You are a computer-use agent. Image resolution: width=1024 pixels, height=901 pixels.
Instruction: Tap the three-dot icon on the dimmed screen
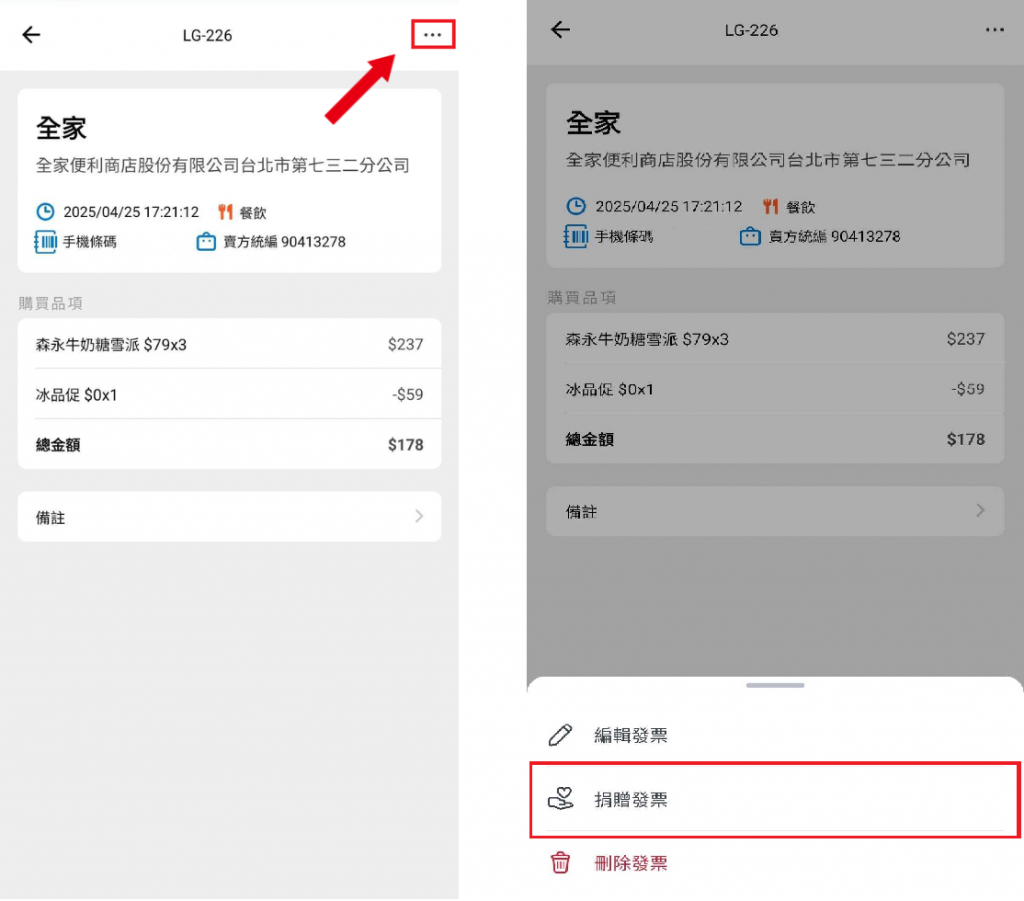pyautogui.click(x=995, y=29)
